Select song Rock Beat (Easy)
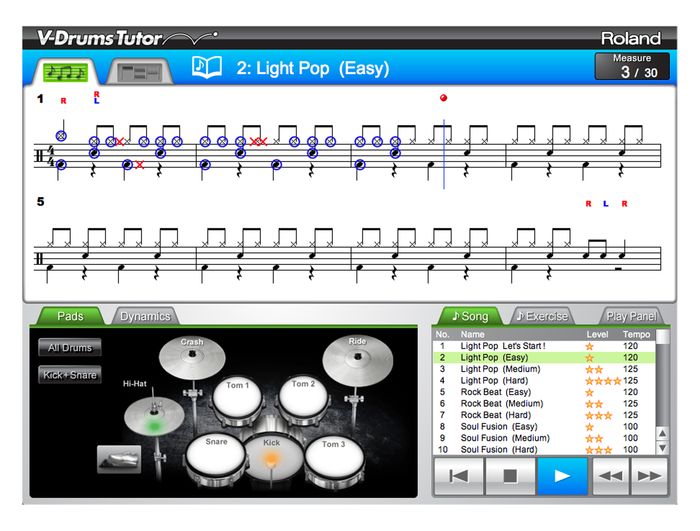 [x=544, y=392]
